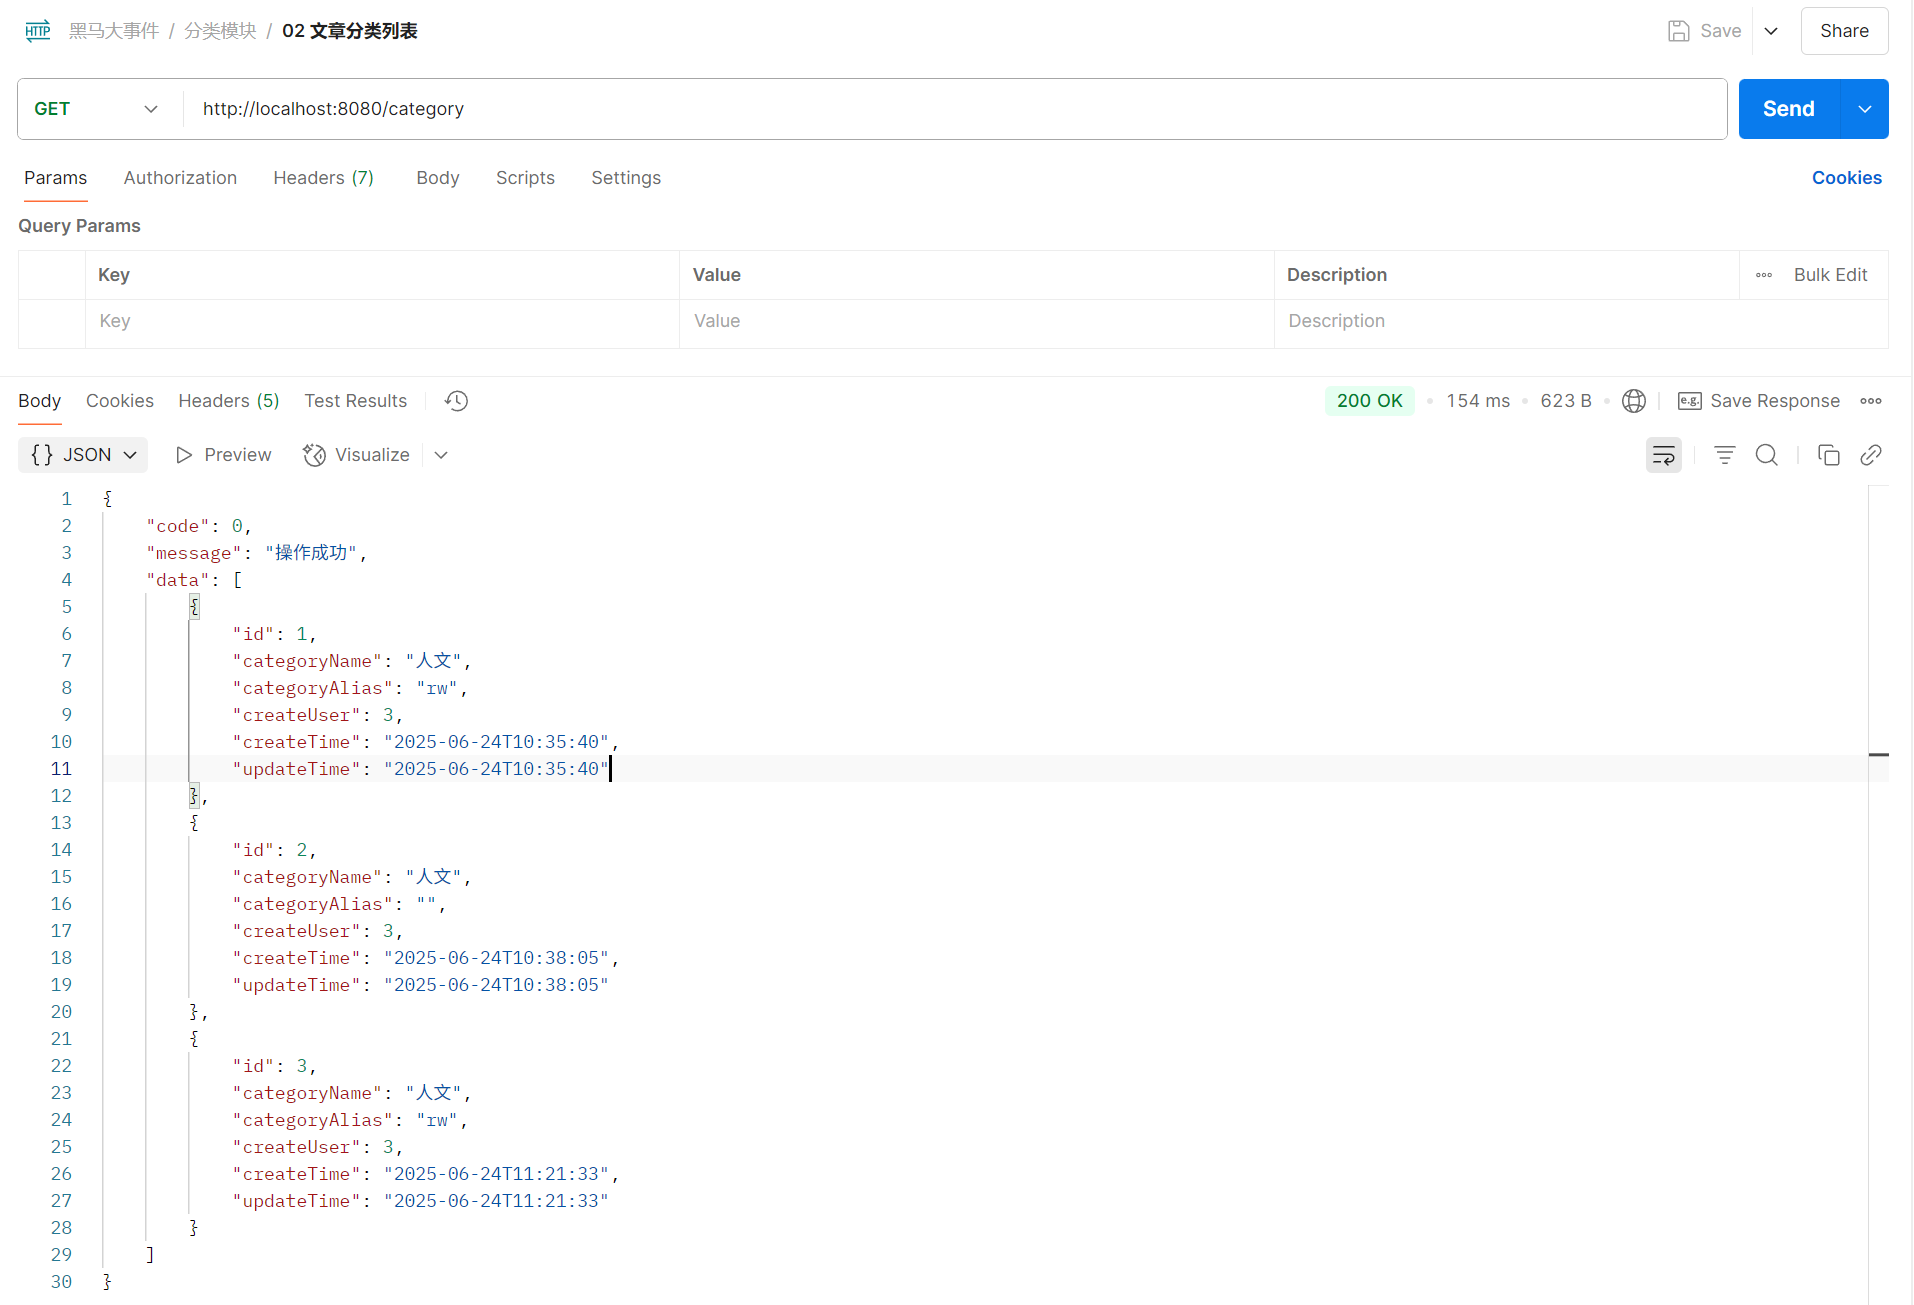Screen dimensions: 1914x1305
Task: Click the network globe icon
Action: [1633, 401]
